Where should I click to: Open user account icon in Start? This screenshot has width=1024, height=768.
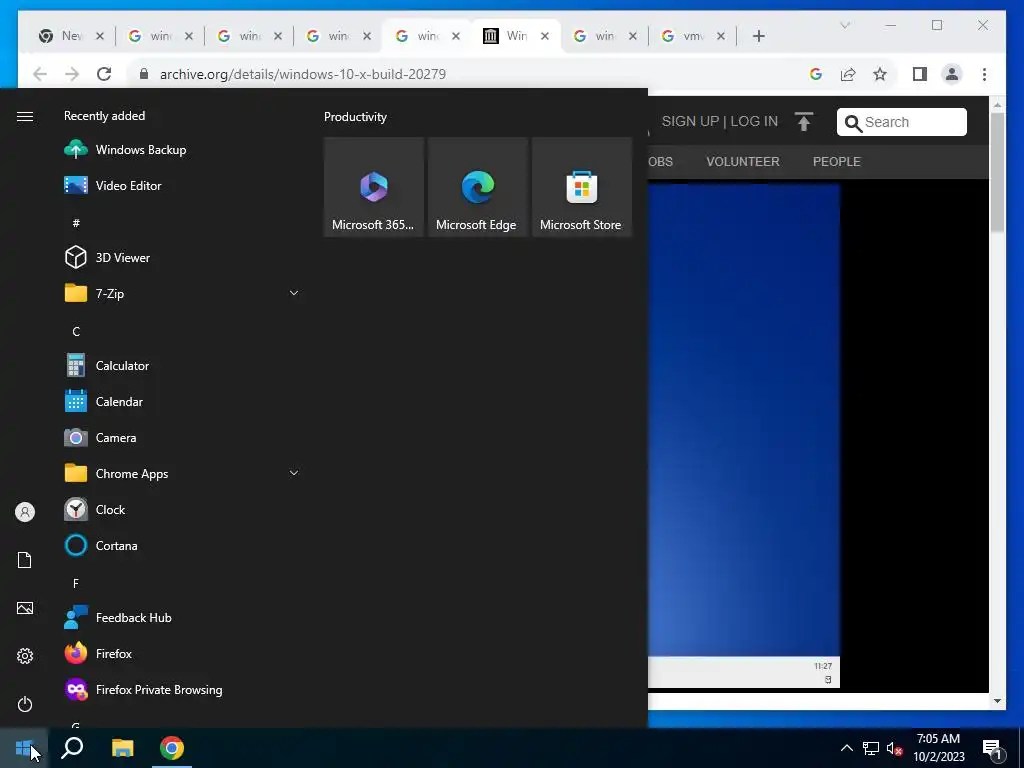point(25,512)
